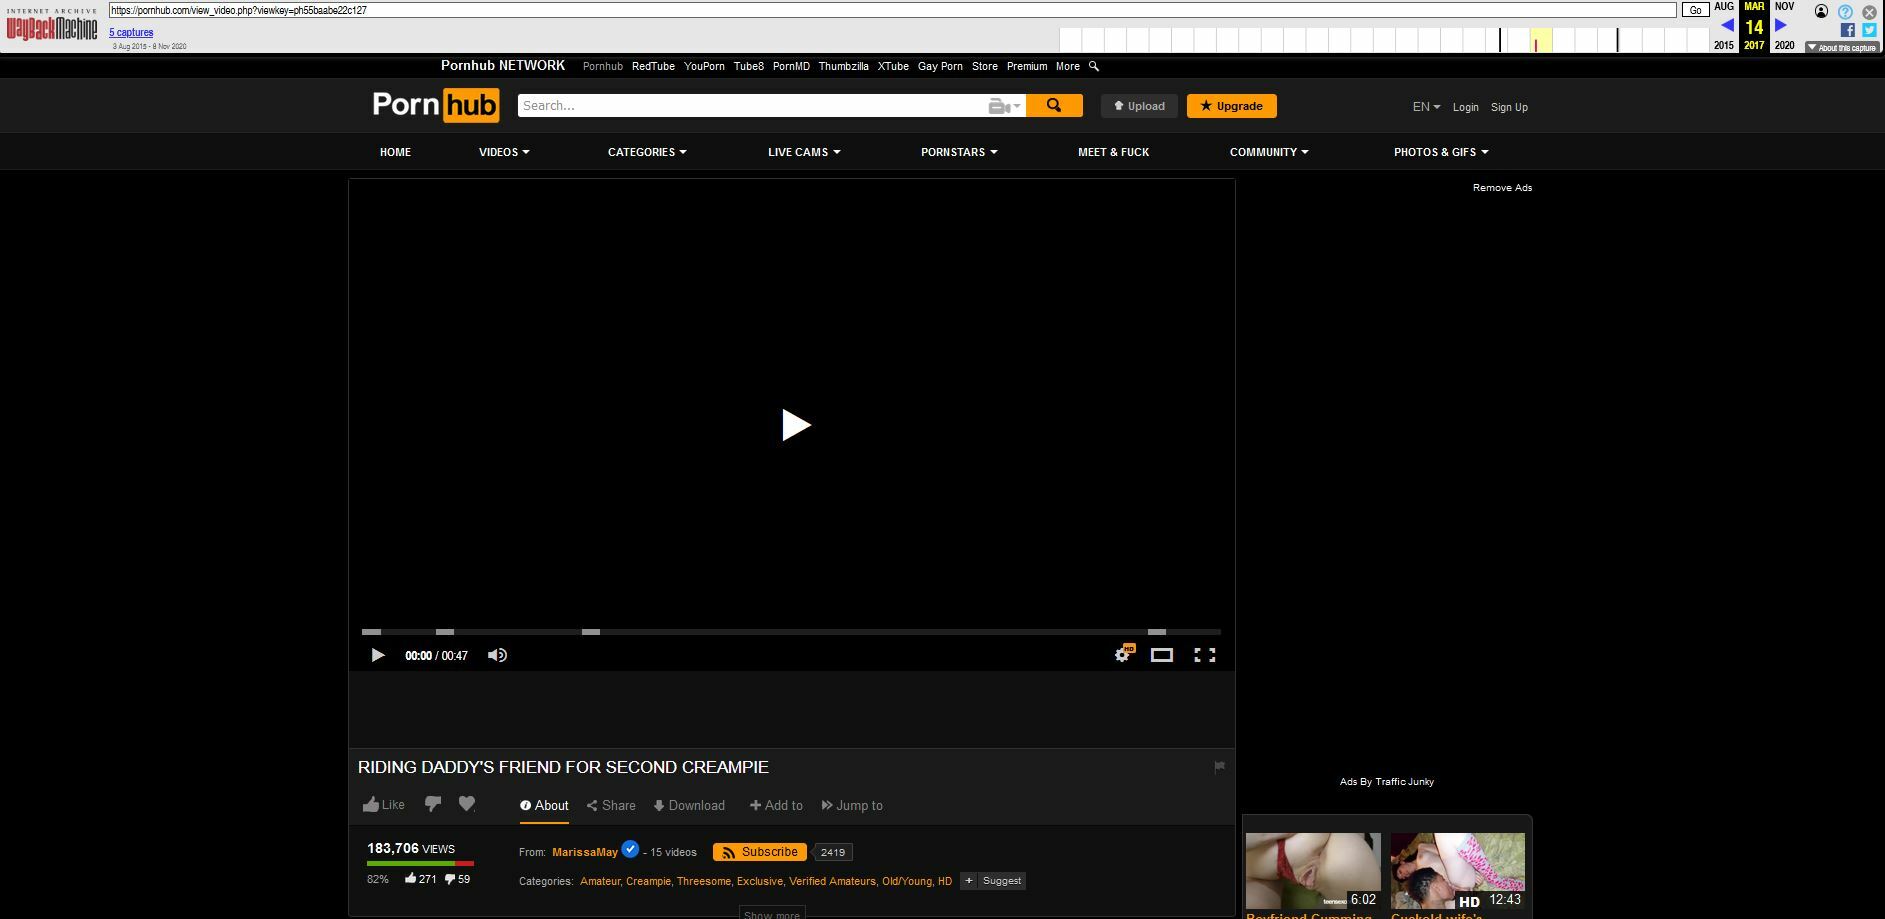The width and height of the screenshot is (1885, 919).
Task: Expand the About this capture panel
Action: (1841, 47)
